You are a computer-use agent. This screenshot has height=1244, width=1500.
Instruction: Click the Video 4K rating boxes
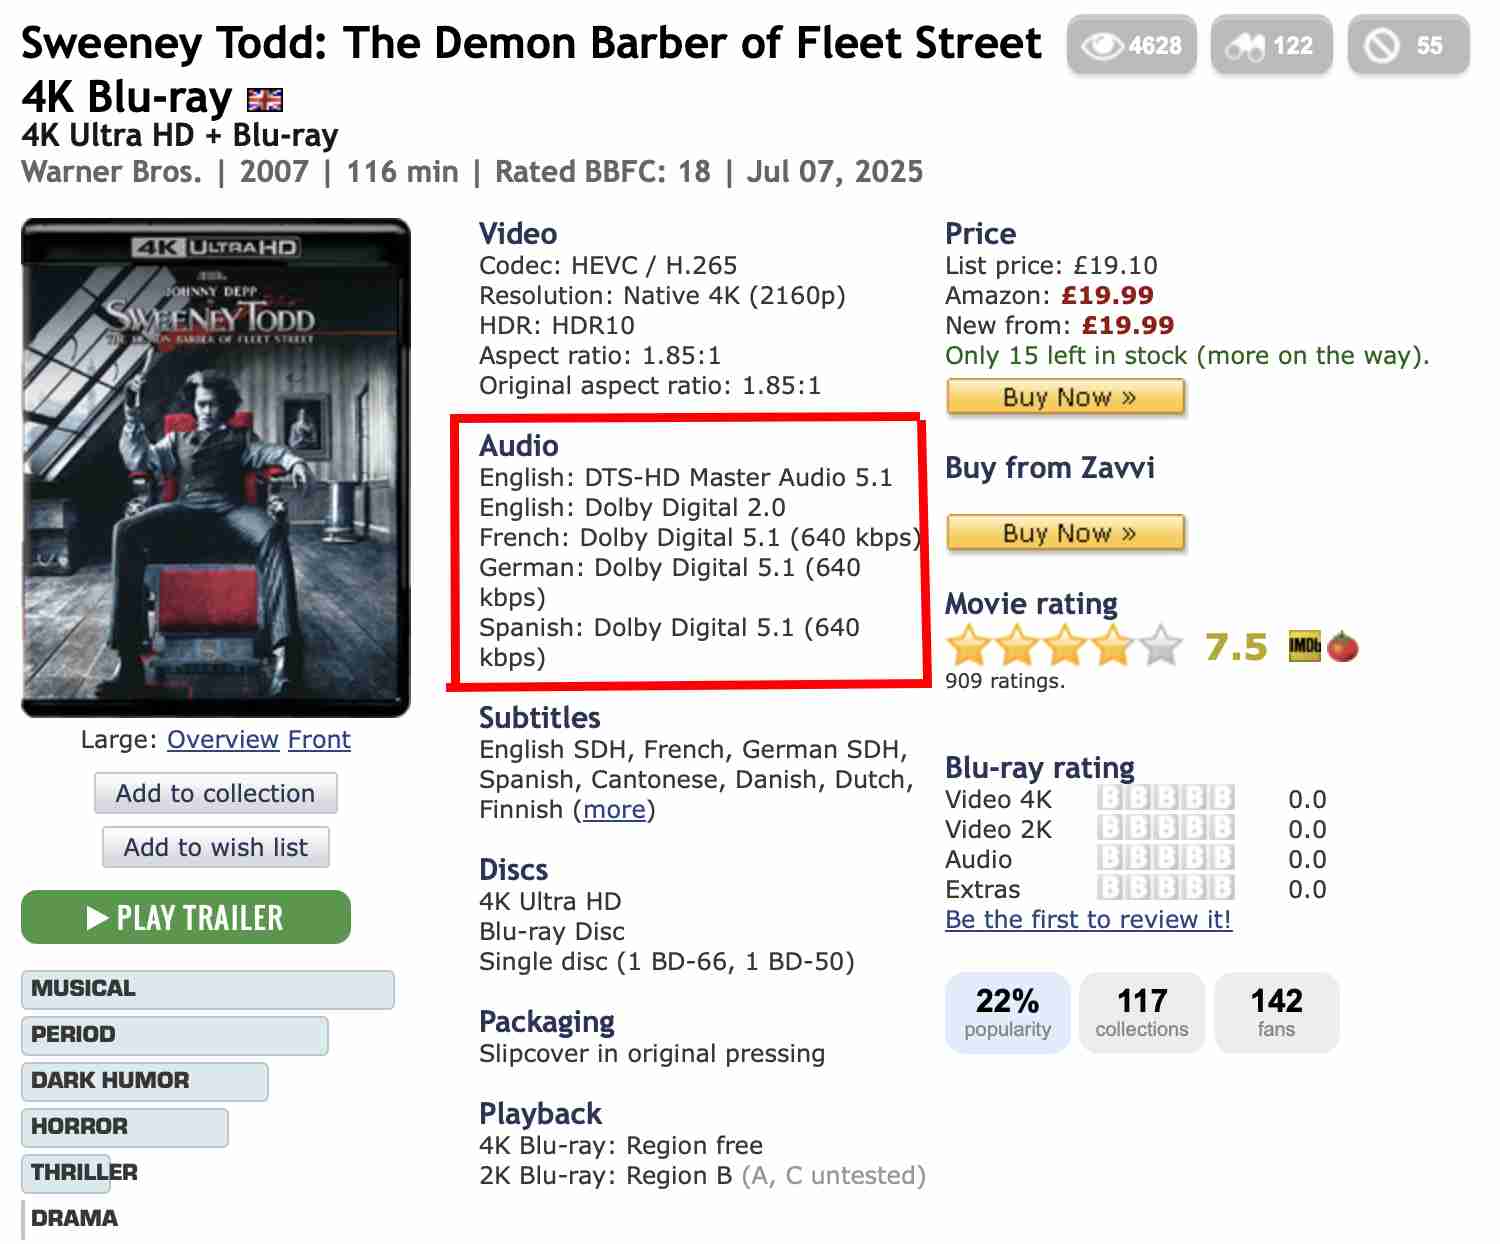click(x=1166, y=798)
